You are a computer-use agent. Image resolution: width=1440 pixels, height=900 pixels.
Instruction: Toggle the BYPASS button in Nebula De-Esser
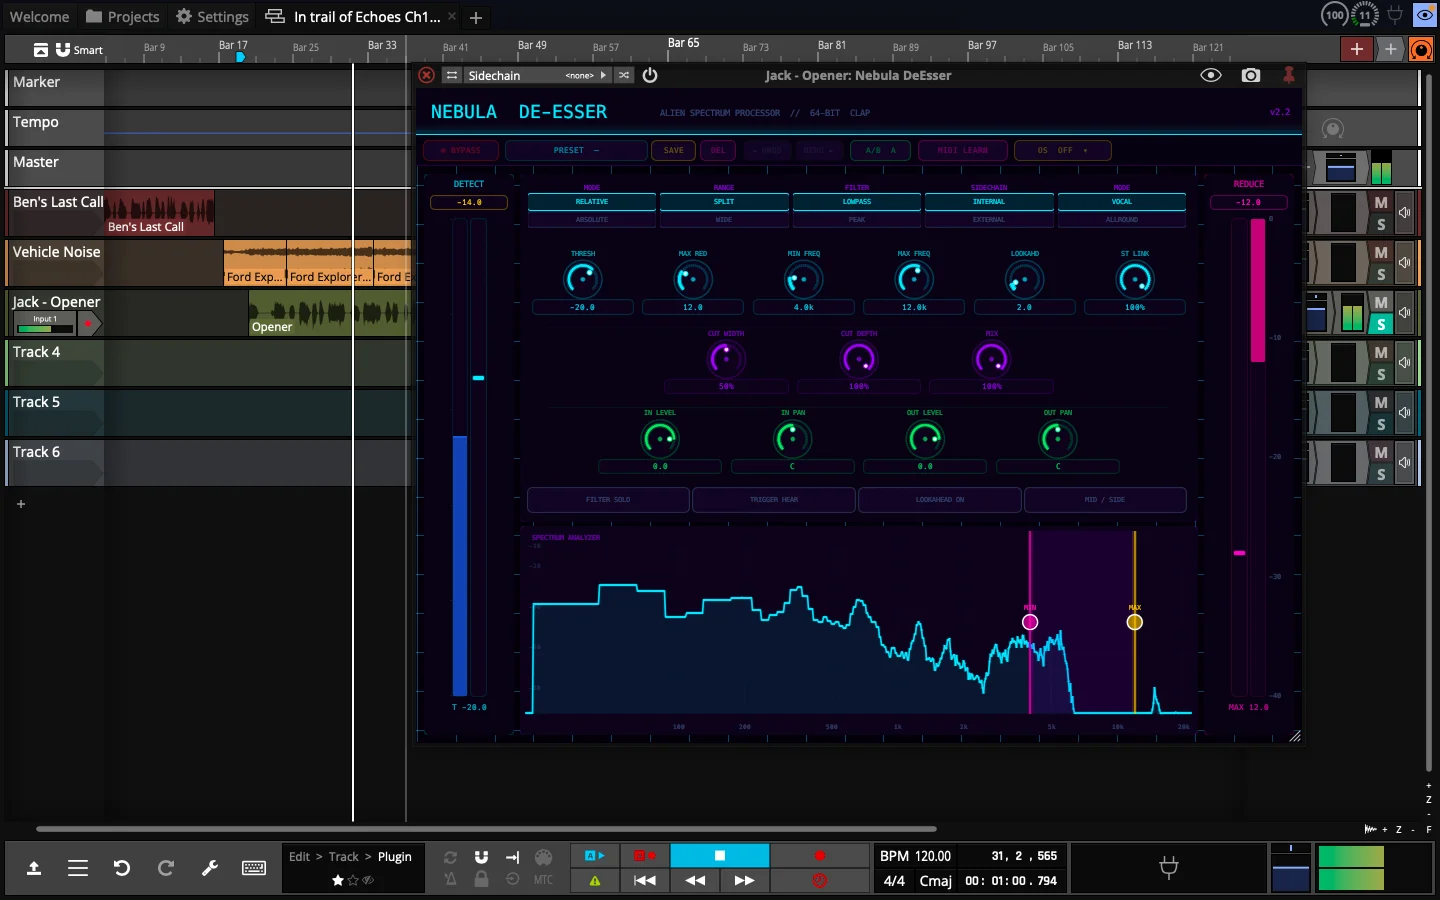coord(461,150)
